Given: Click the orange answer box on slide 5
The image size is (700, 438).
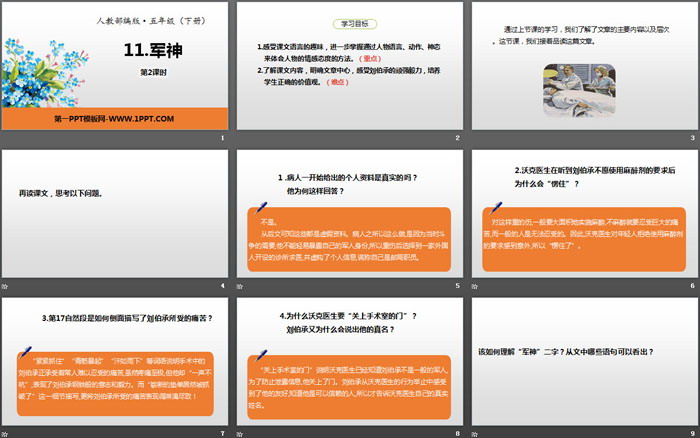Looking at the screenshot, I should point(349,239).
